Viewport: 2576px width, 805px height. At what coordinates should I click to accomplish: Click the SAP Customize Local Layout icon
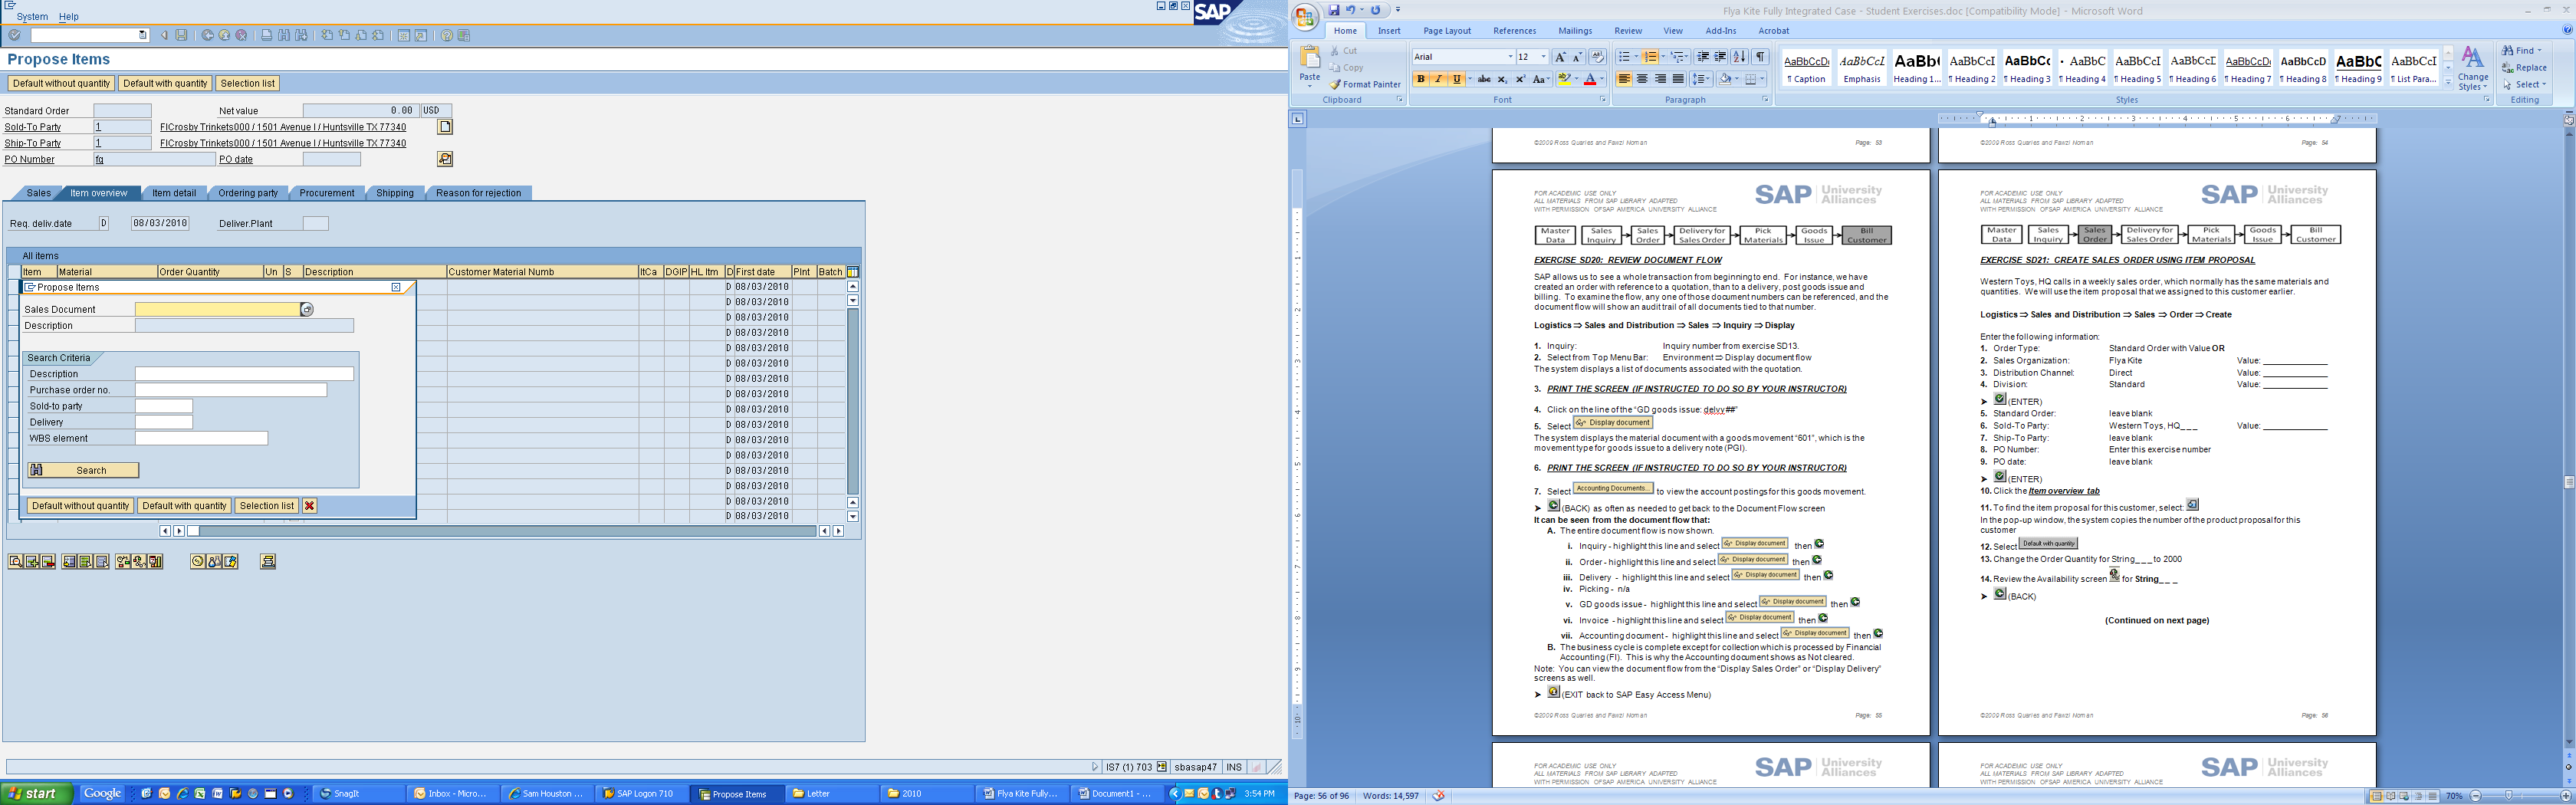[464, 35]
